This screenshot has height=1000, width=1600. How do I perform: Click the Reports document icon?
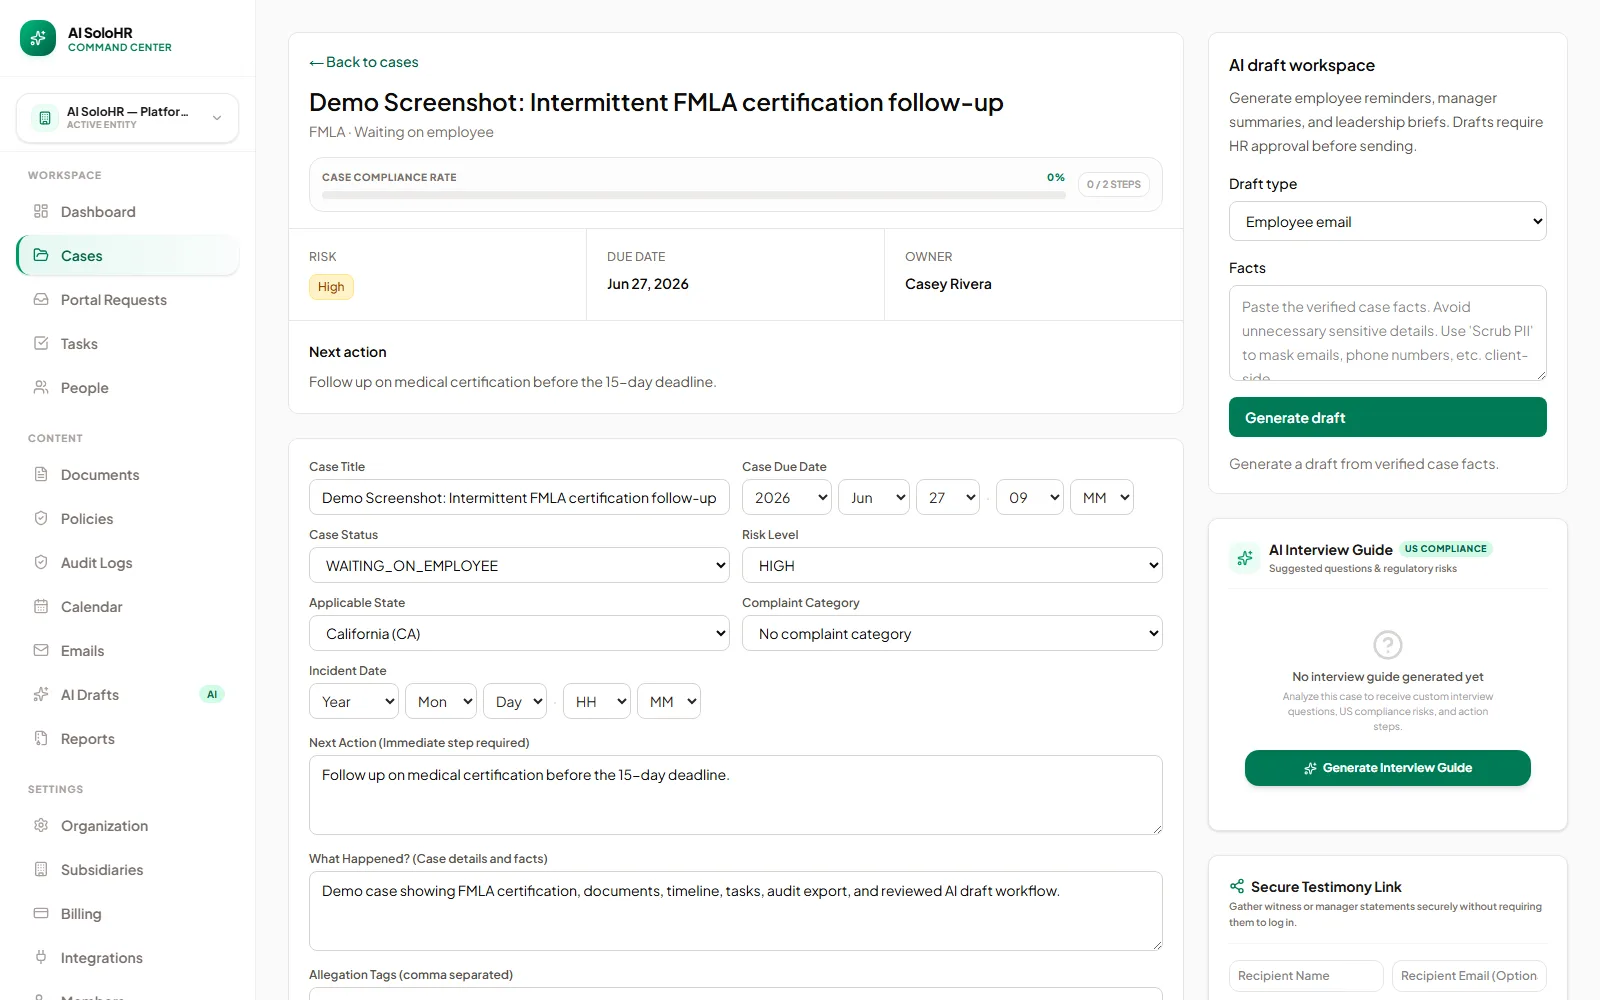click(x=41, y=738)
